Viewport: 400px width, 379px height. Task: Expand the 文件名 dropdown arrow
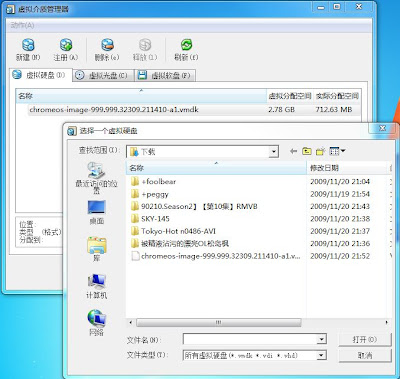322,340
